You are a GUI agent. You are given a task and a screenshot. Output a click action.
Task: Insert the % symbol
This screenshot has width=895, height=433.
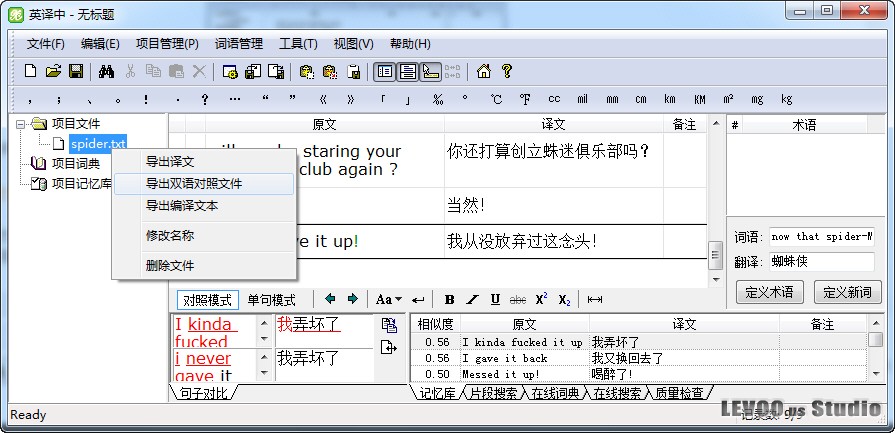tap(438, 99)
